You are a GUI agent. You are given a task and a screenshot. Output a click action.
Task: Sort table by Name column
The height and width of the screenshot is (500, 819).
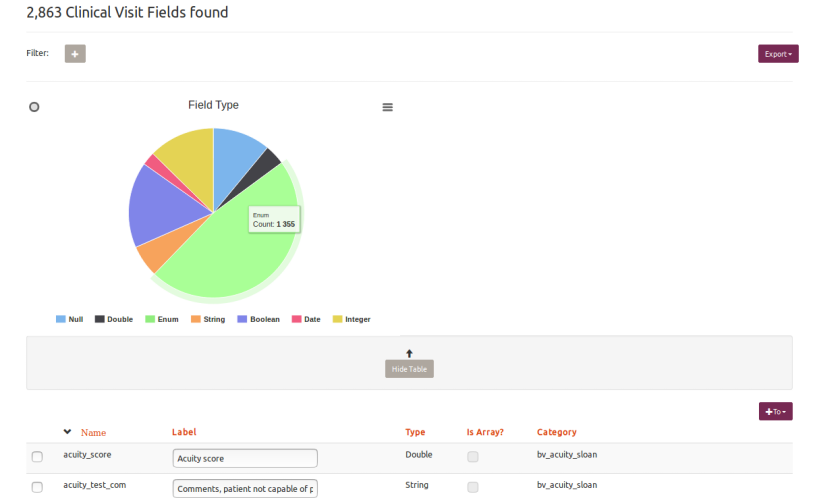point(93,433)
